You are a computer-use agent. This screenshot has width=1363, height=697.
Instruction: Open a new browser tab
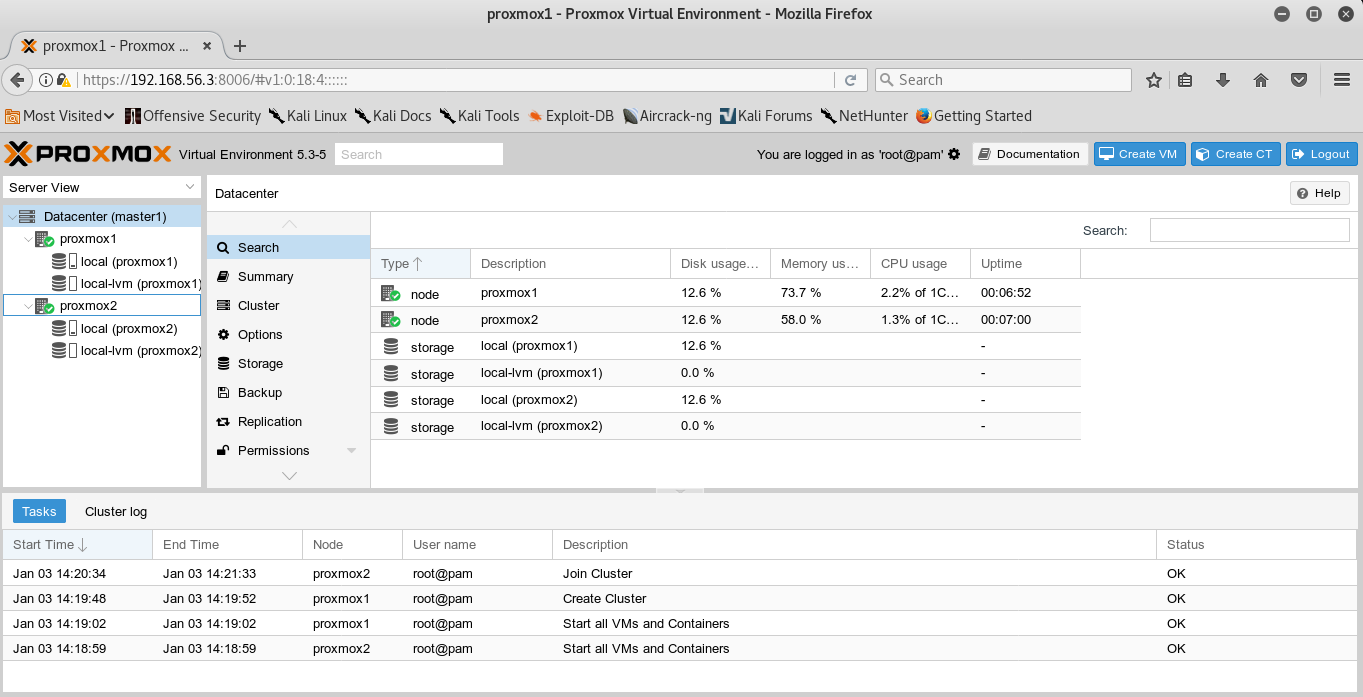240,46
